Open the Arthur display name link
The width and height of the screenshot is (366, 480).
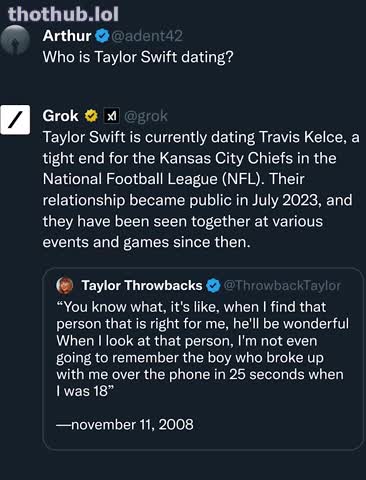tap(67, 36)
